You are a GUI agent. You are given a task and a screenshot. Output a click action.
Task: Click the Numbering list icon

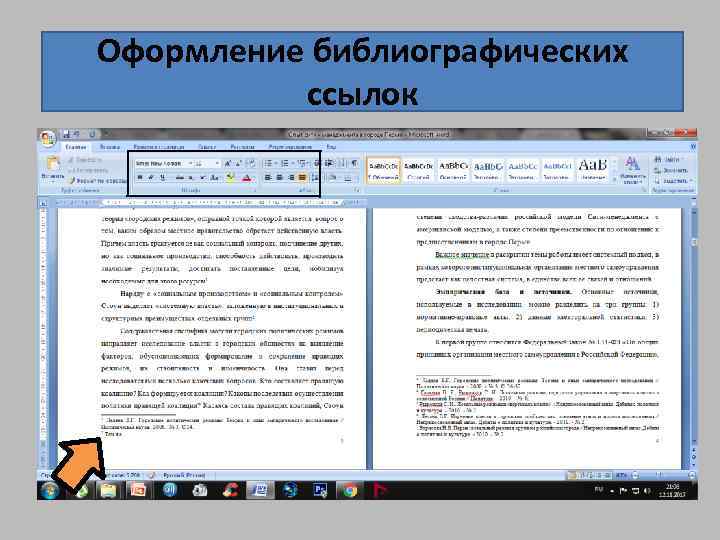(285, 163)
